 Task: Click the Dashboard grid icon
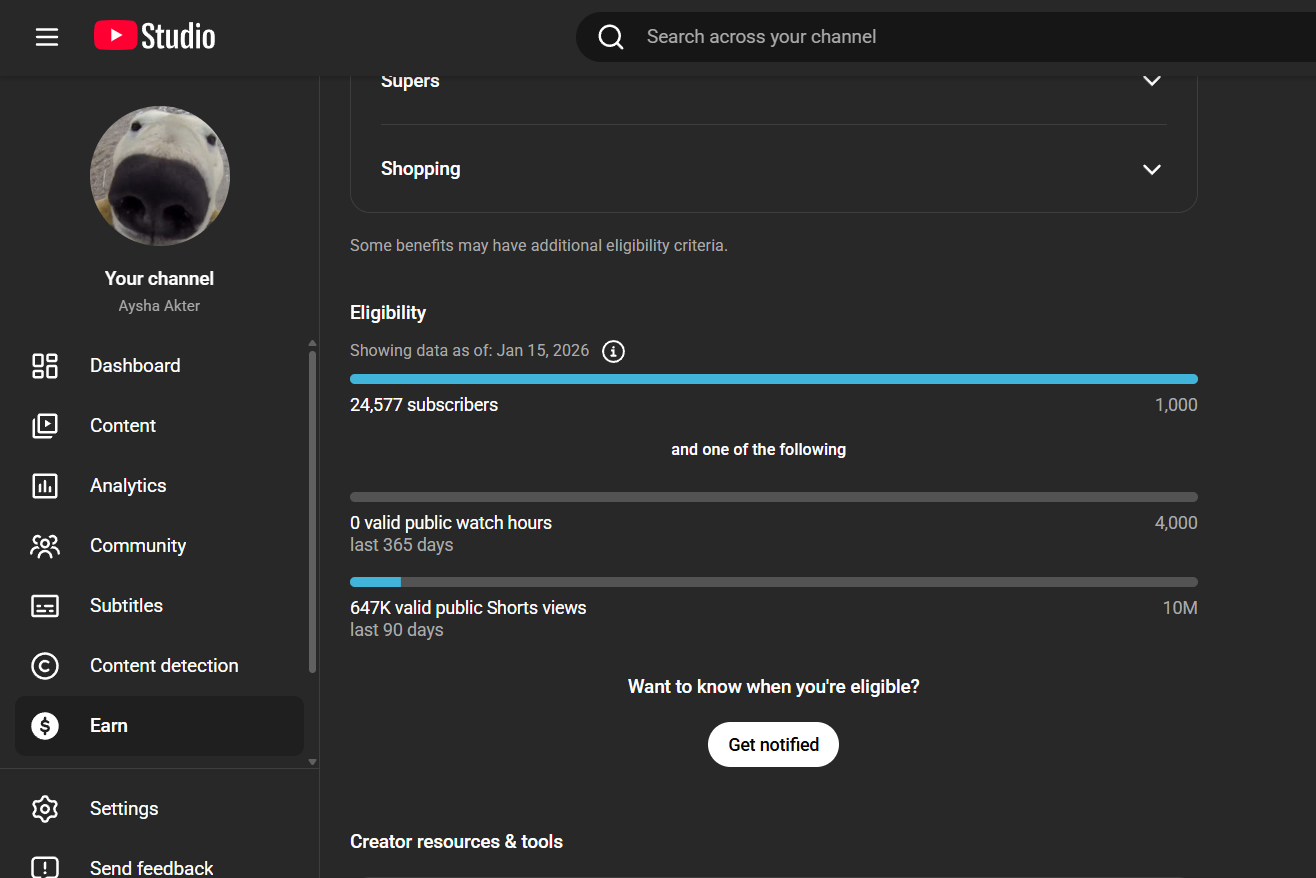coord(45,366)
